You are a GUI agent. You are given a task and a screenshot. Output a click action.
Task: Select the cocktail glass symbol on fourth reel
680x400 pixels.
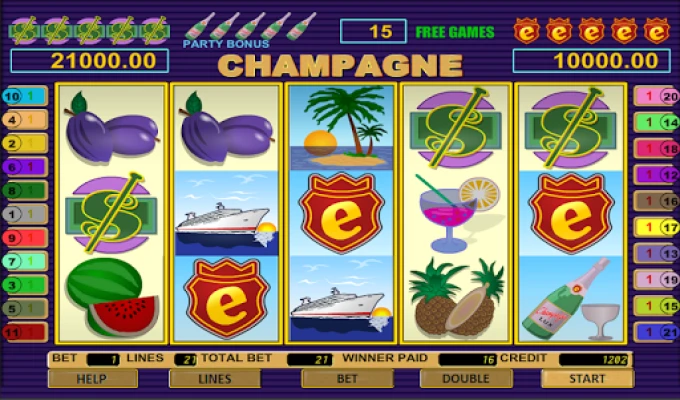(x=456, y=213)
